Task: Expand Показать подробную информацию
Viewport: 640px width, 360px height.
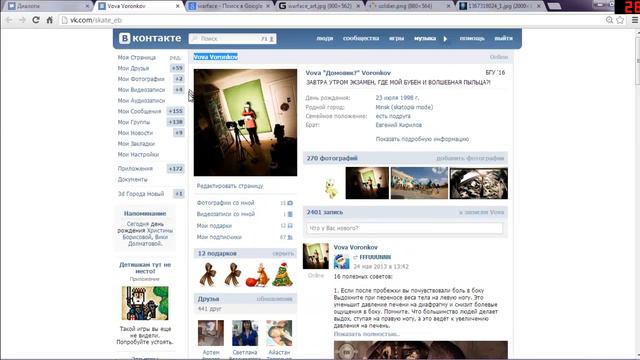Action: point(422,139)
